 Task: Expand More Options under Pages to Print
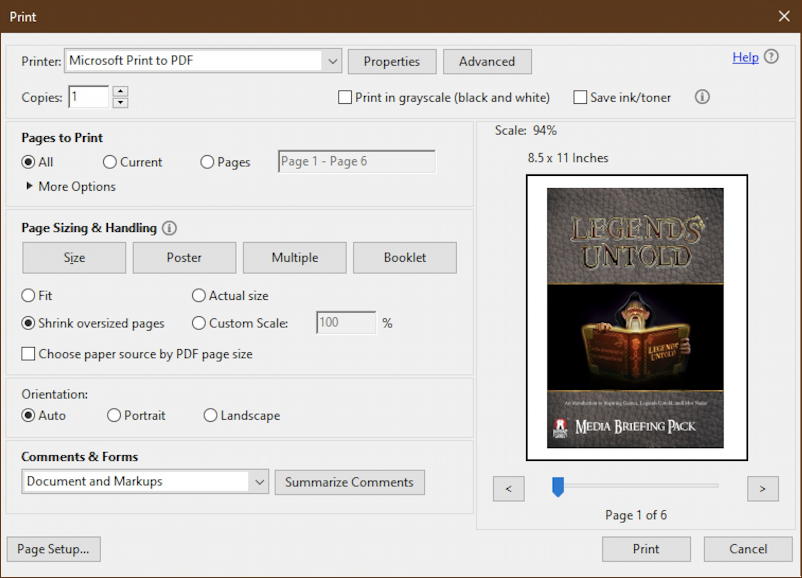pos(70,187)
